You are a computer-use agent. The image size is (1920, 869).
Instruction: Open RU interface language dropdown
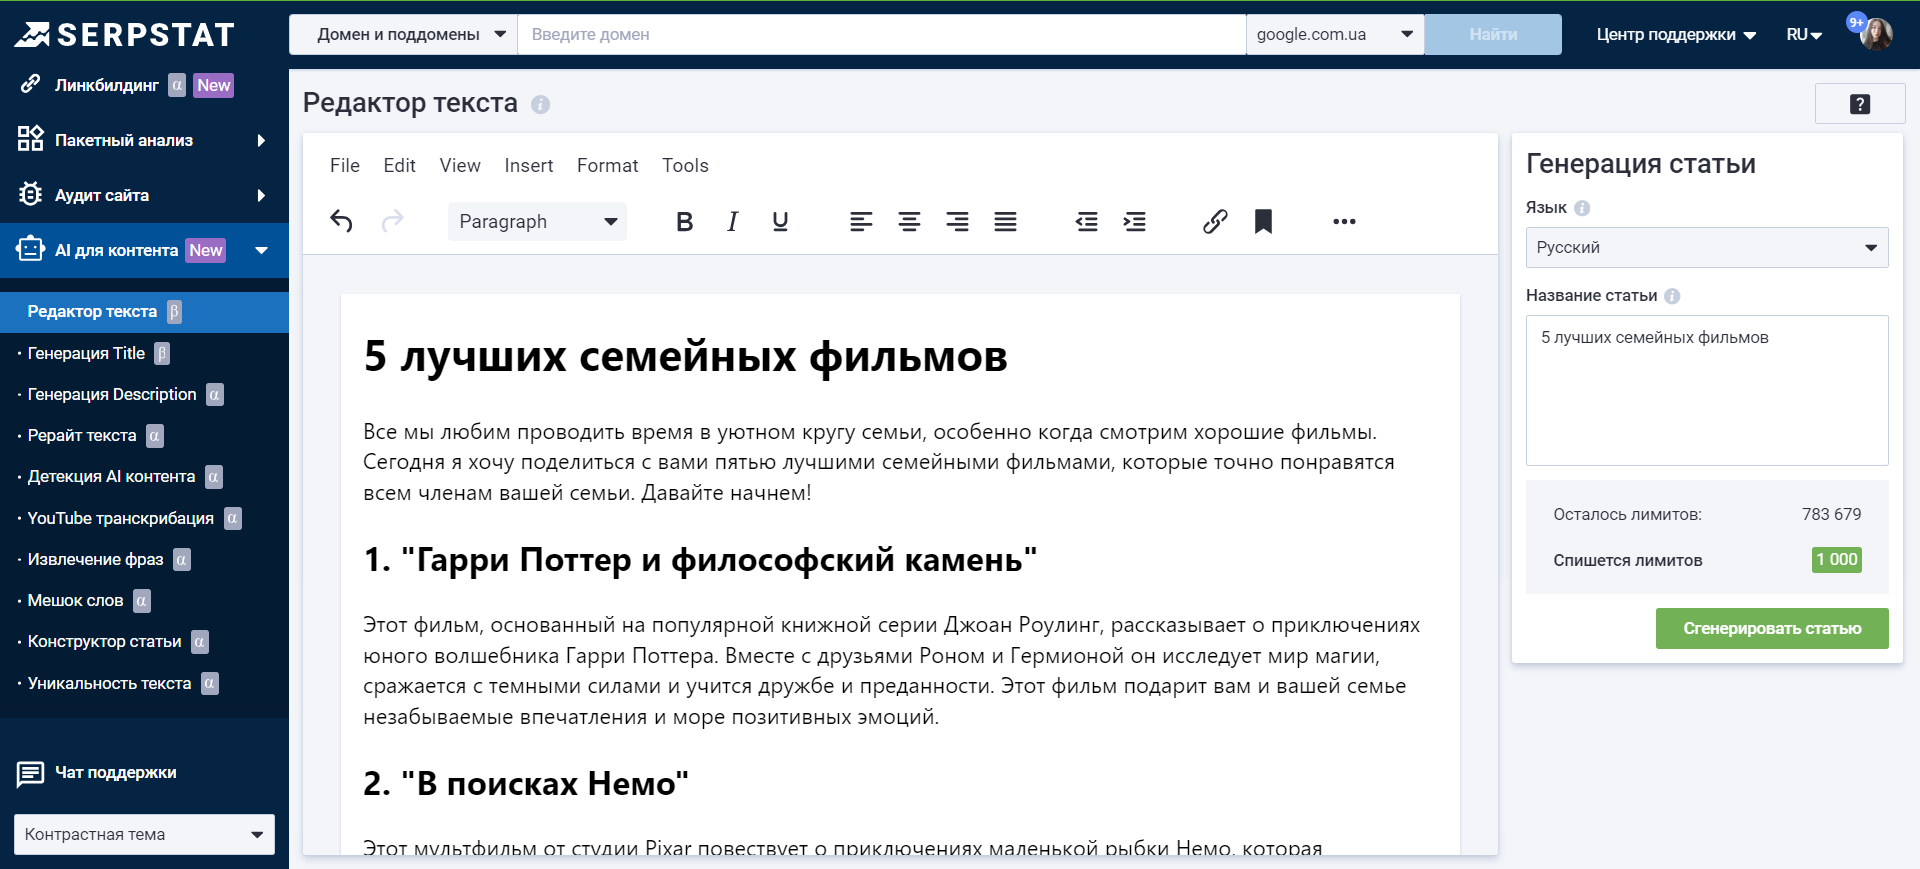(x=1804, y=34)
